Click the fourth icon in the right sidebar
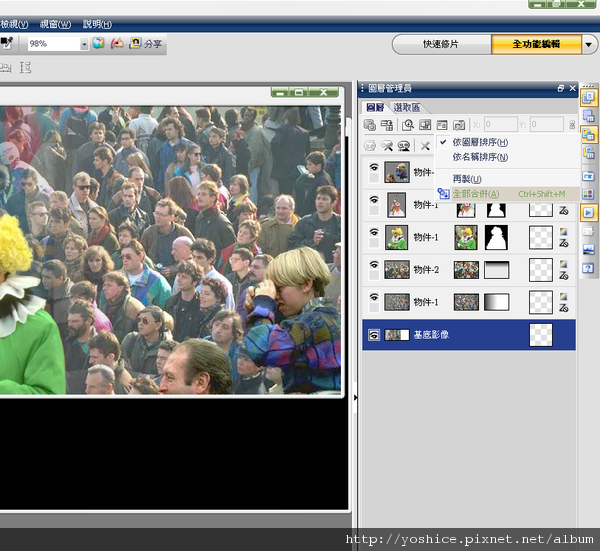600x551 pixels. (588, 153)
